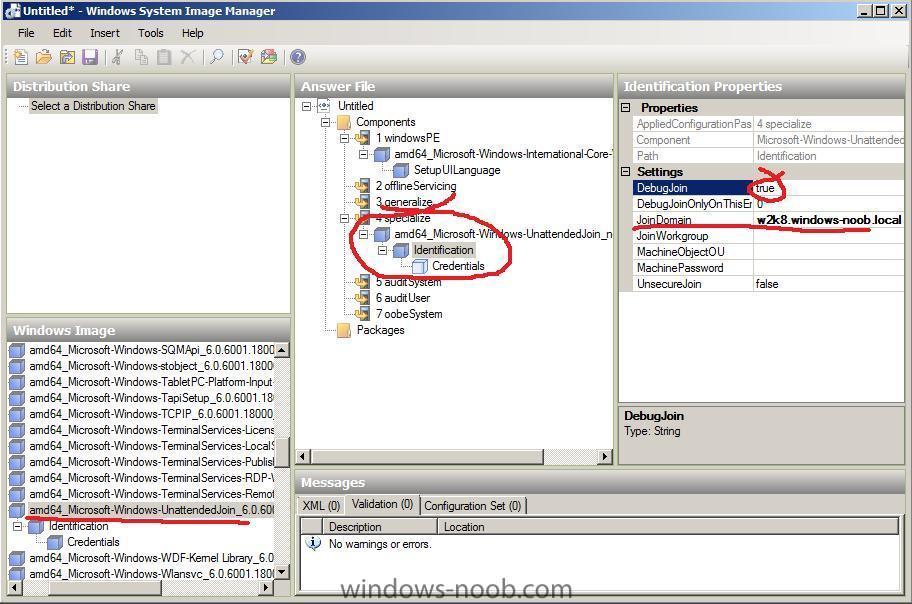Click the SetupUILanguage cube icon

pos(401,170)
